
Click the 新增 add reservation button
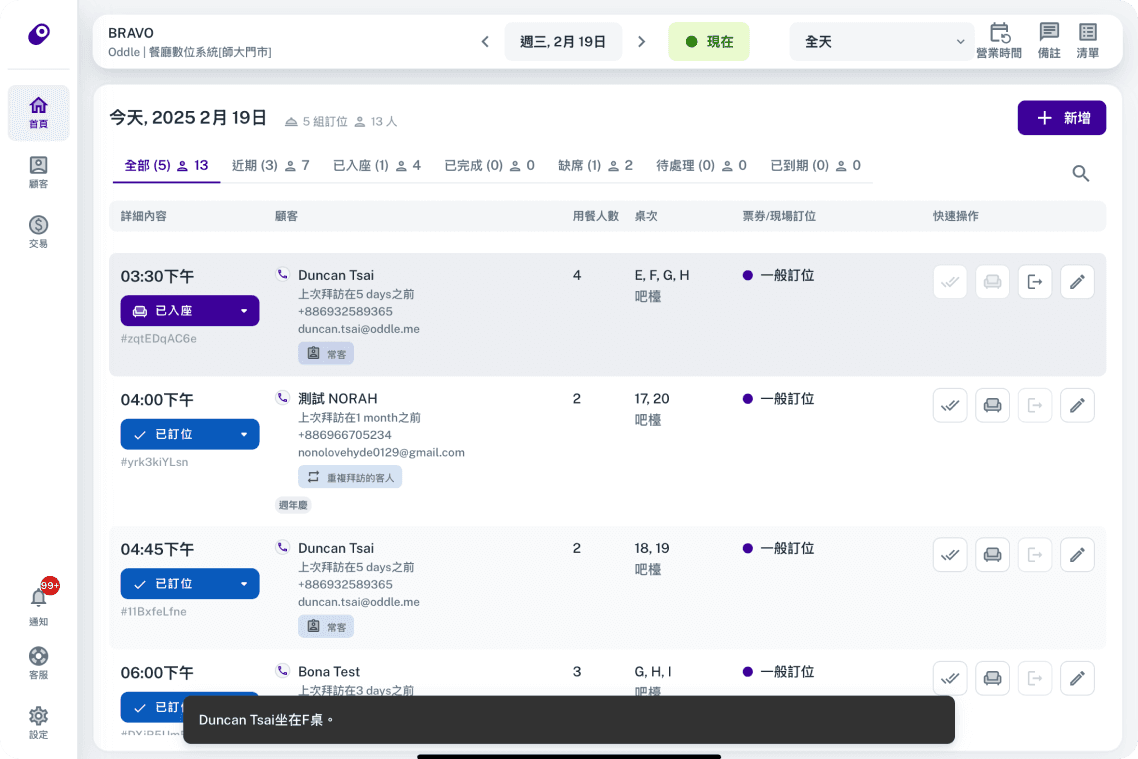(1061, 118)
